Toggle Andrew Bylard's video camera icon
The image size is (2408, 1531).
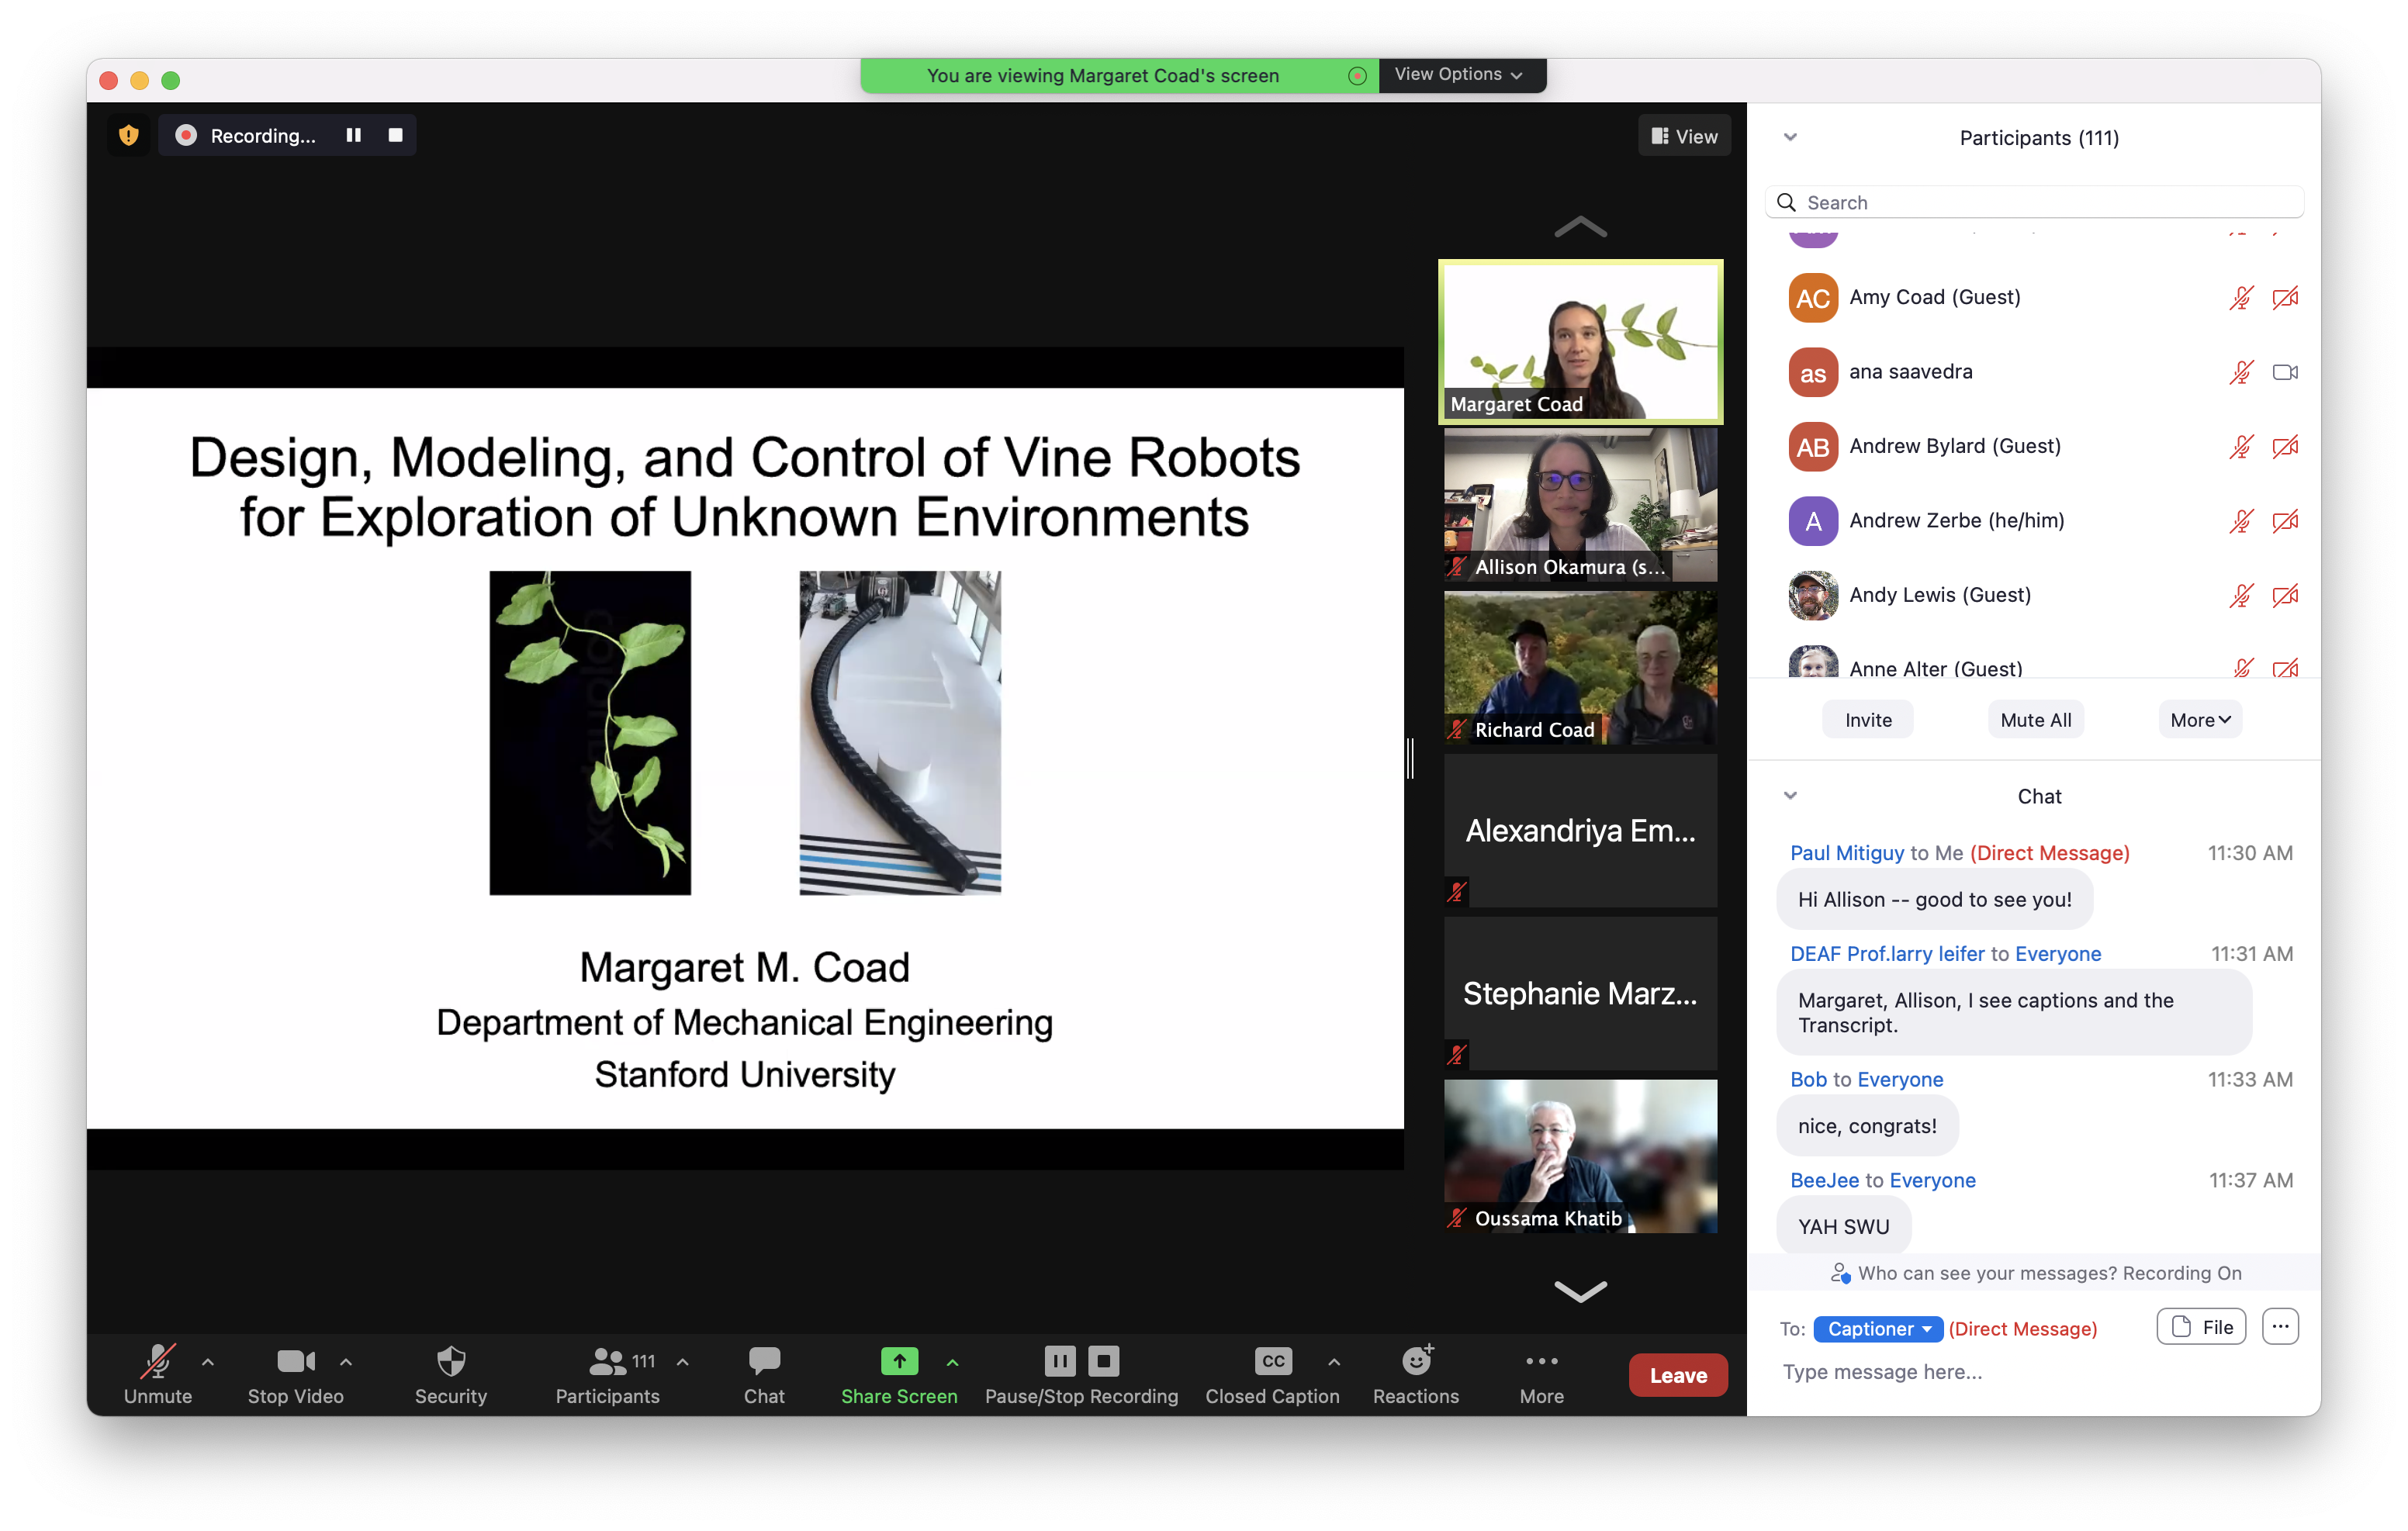(2285, 447)
